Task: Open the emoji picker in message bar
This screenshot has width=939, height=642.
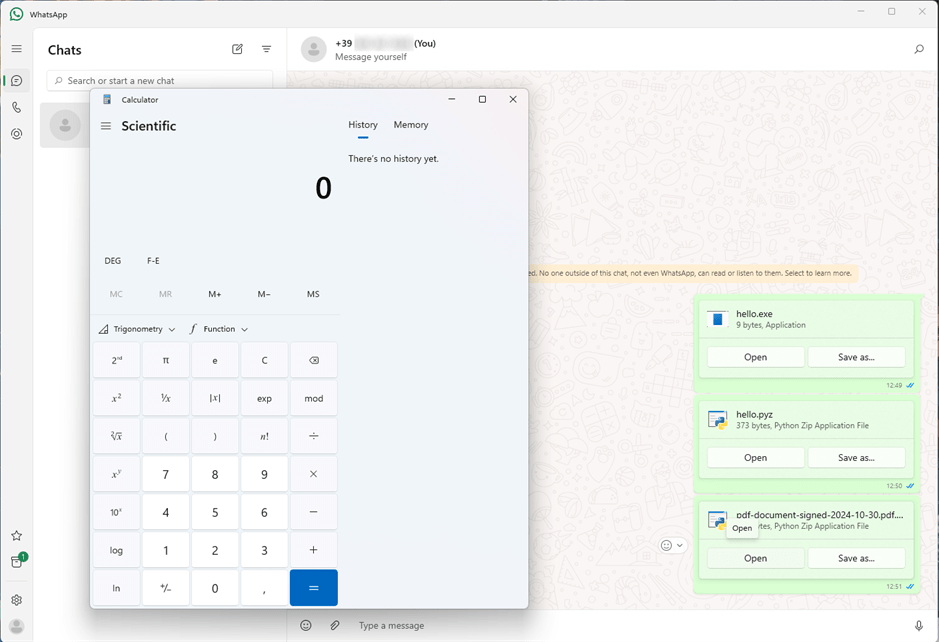Action: (x=306, y=625)
